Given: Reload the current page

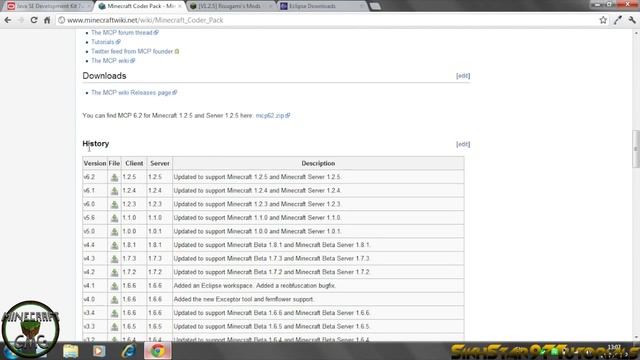Looking at the screenshot, I should click(x=34, y=20).
